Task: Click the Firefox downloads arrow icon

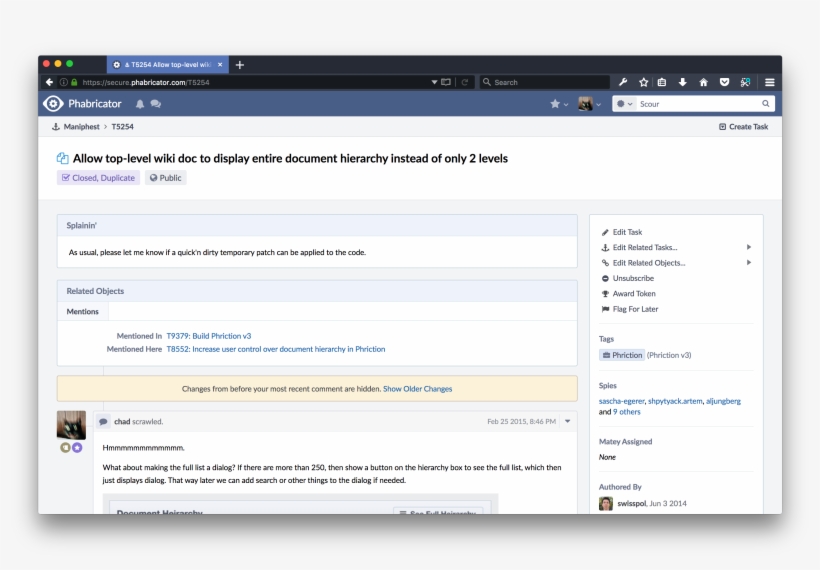Action: coord(683,82)
